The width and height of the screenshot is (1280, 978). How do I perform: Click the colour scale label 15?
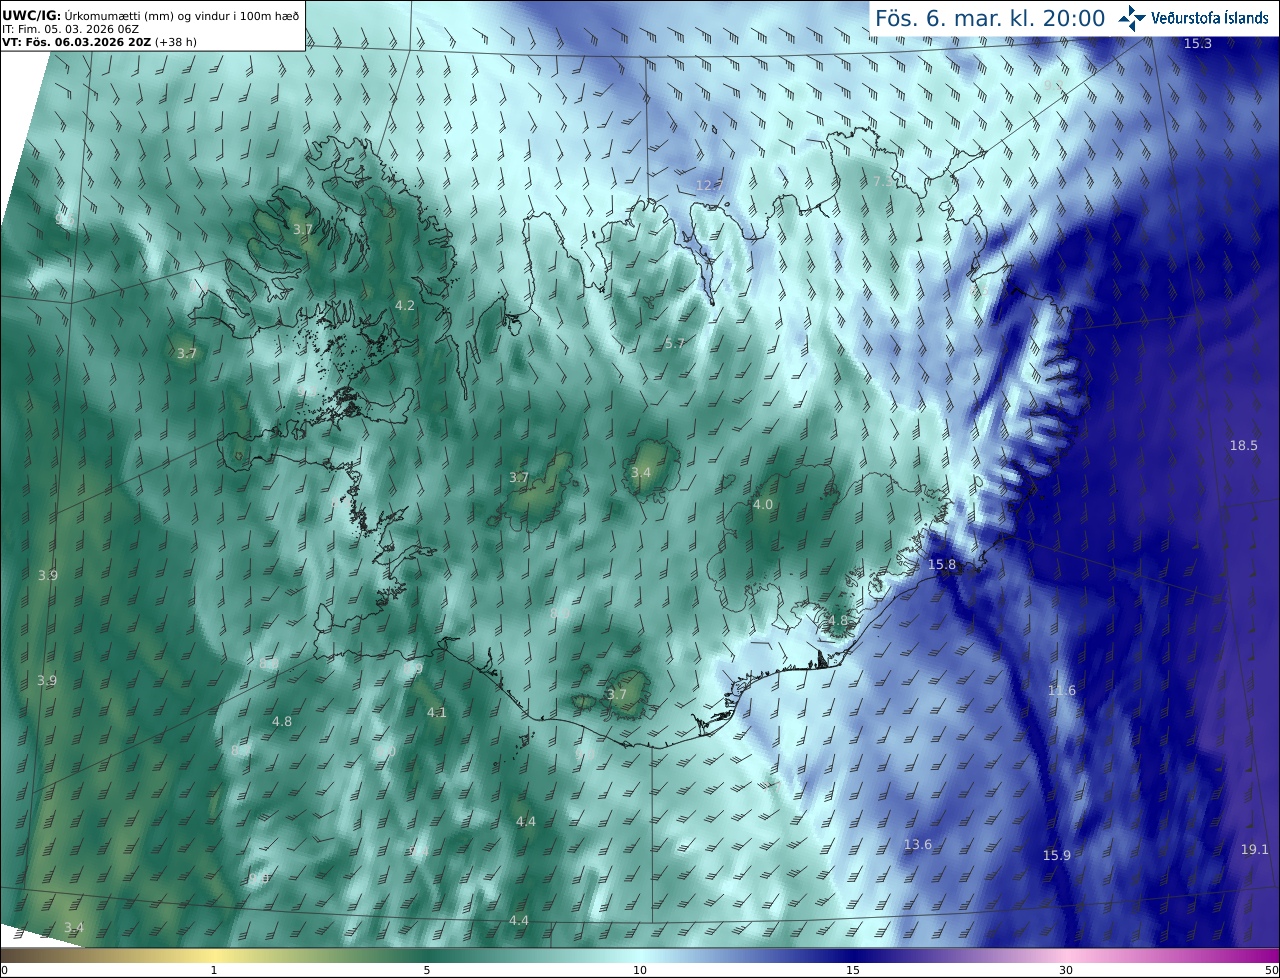853,970
